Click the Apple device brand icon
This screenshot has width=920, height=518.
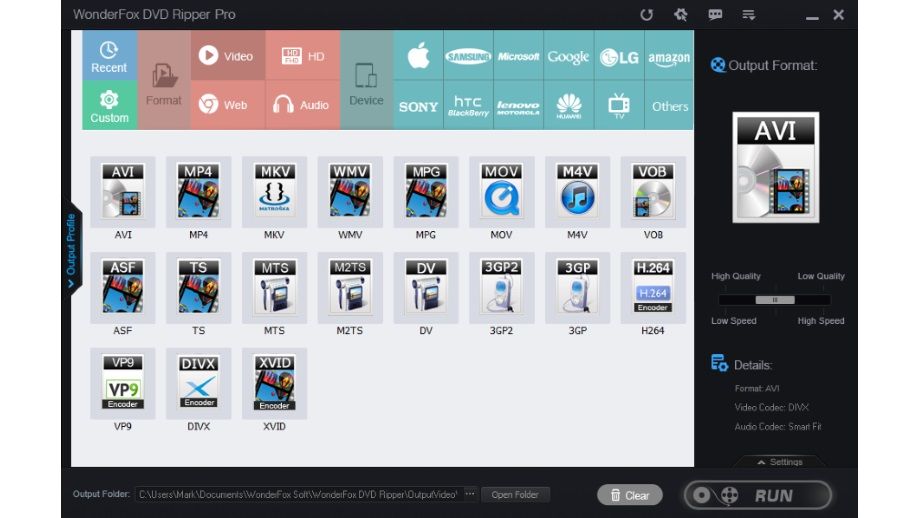point(418,56)
